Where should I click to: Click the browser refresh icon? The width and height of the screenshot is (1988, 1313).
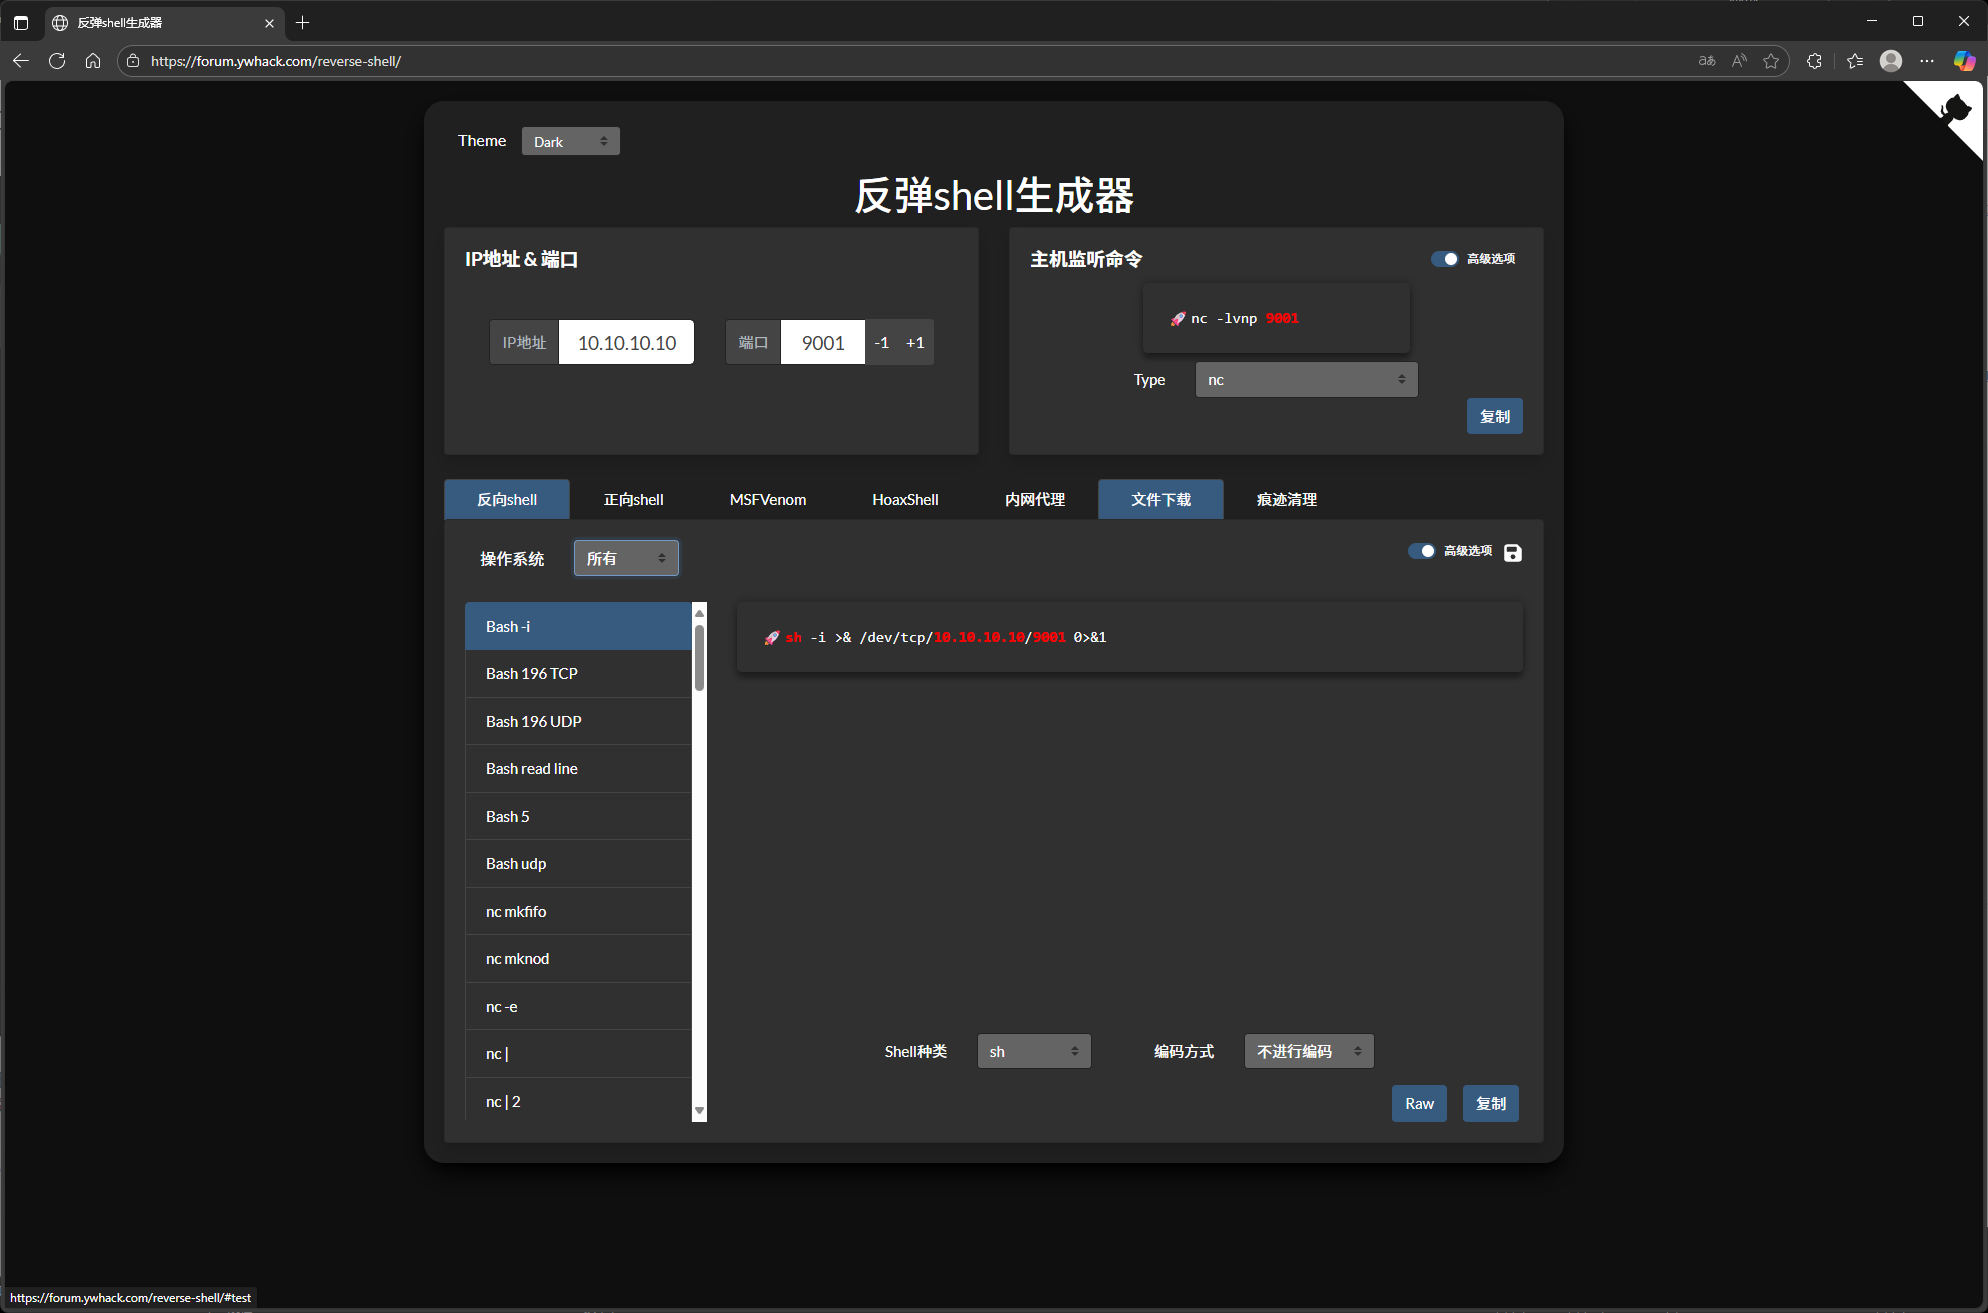(57, 61)
